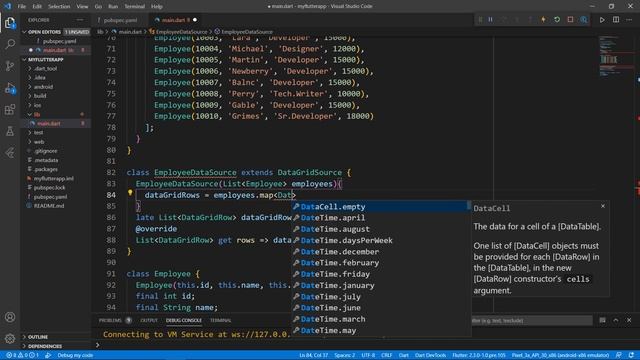Select DataCell.empty suggestion
This screenshot has width=640, height=360.
point(381,207)
